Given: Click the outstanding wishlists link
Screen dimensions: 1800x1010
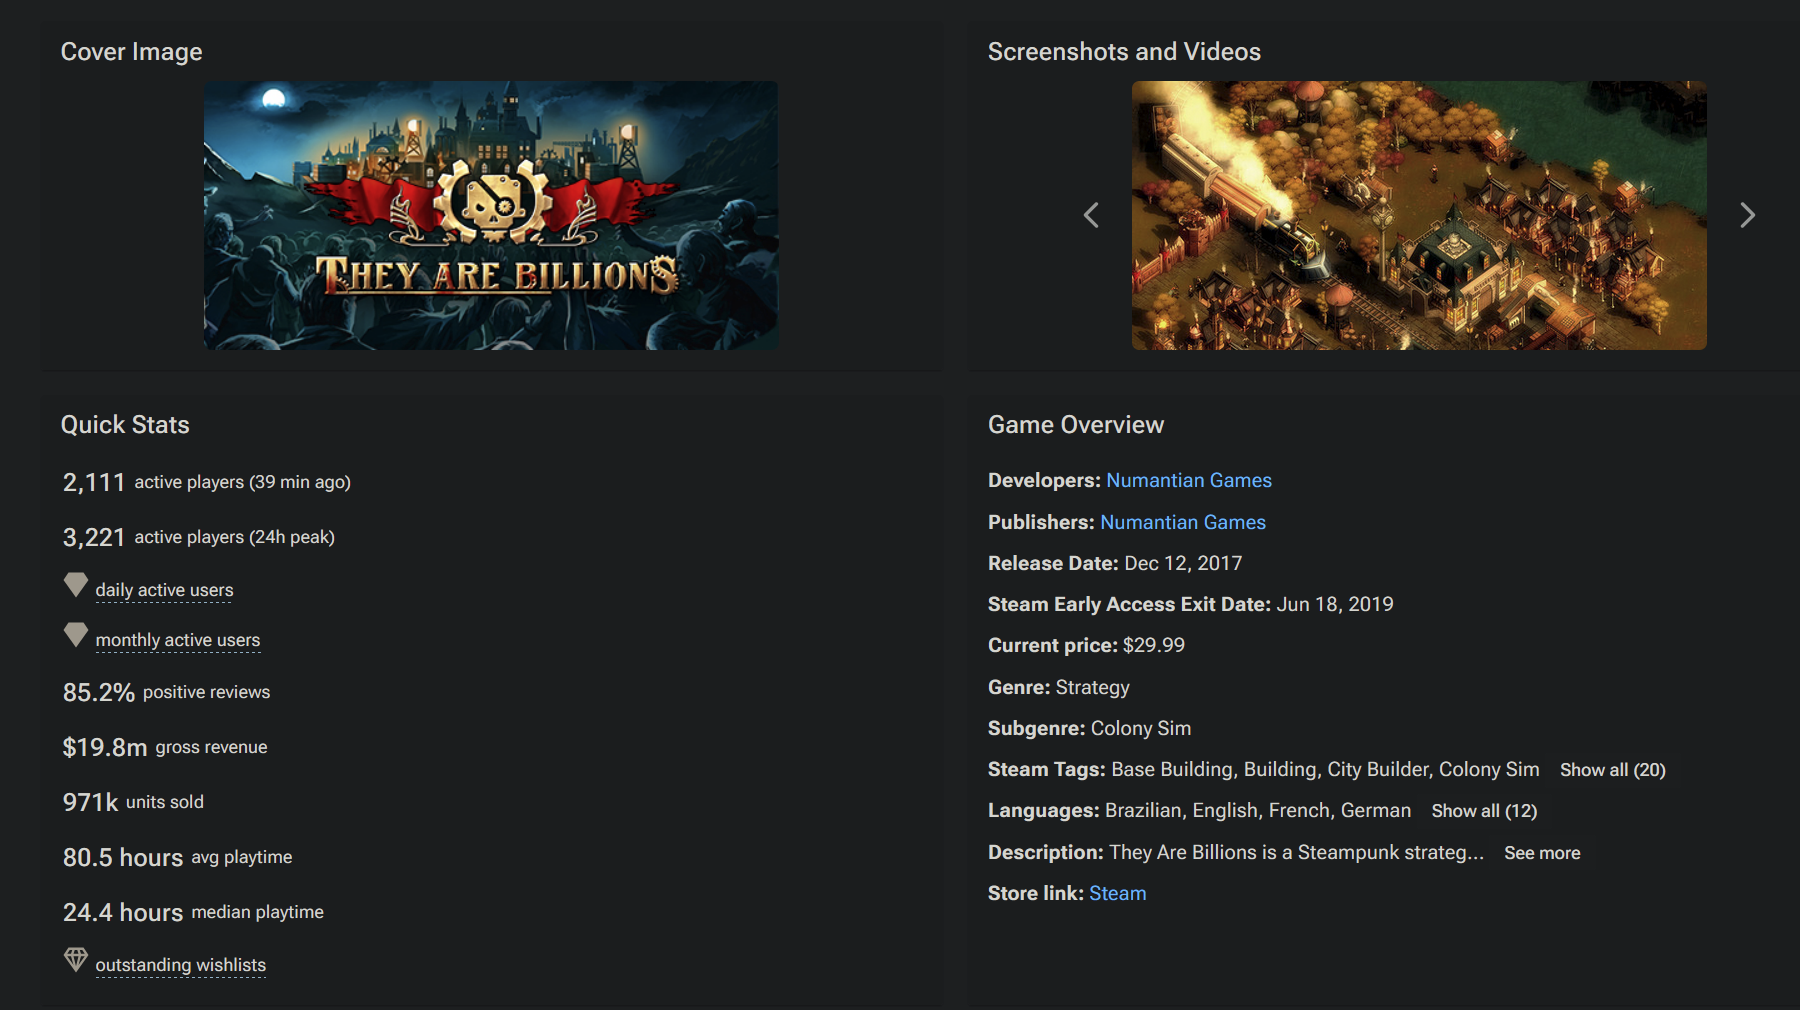Looking at the screenshot, I should 181,965.
